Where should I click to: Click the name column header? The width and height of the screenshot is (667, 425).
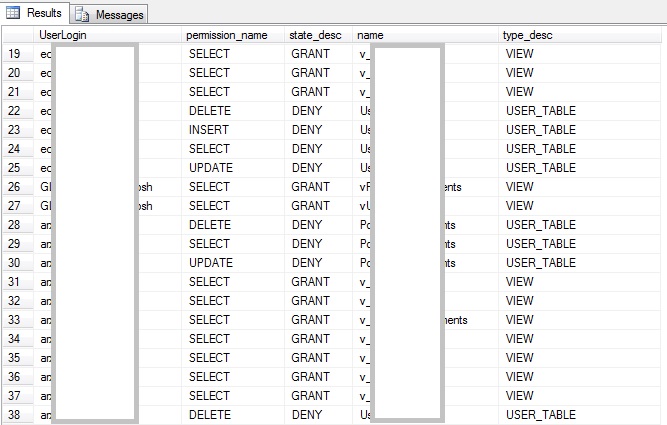click(x=425, y=35)
